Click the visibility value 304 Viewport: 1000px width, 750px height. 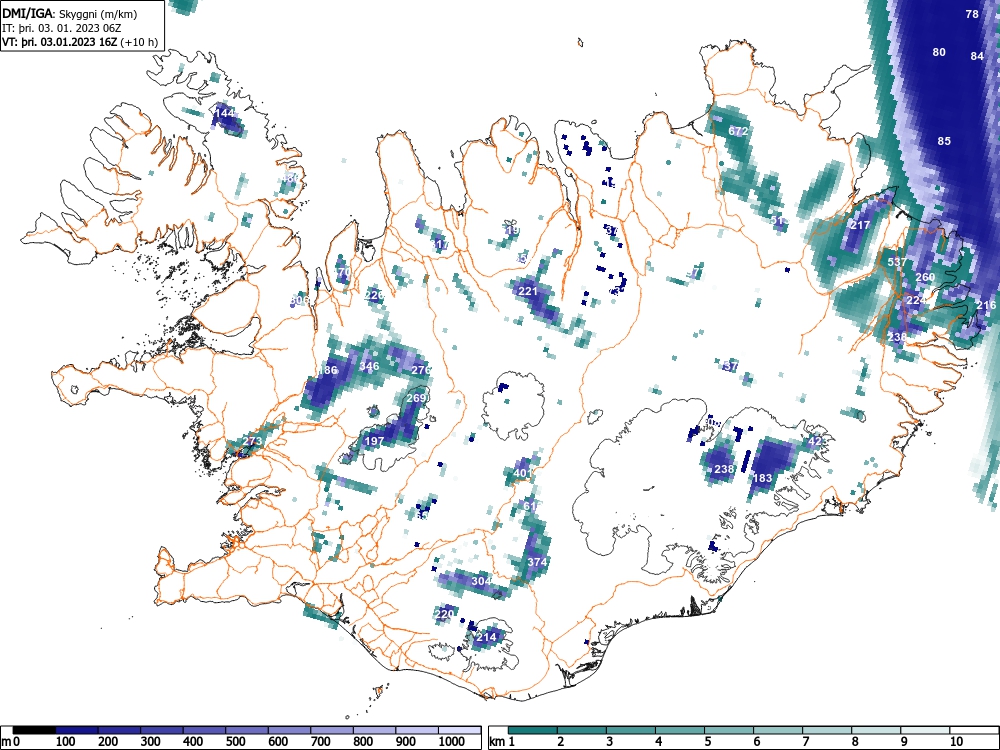[482, 581]
